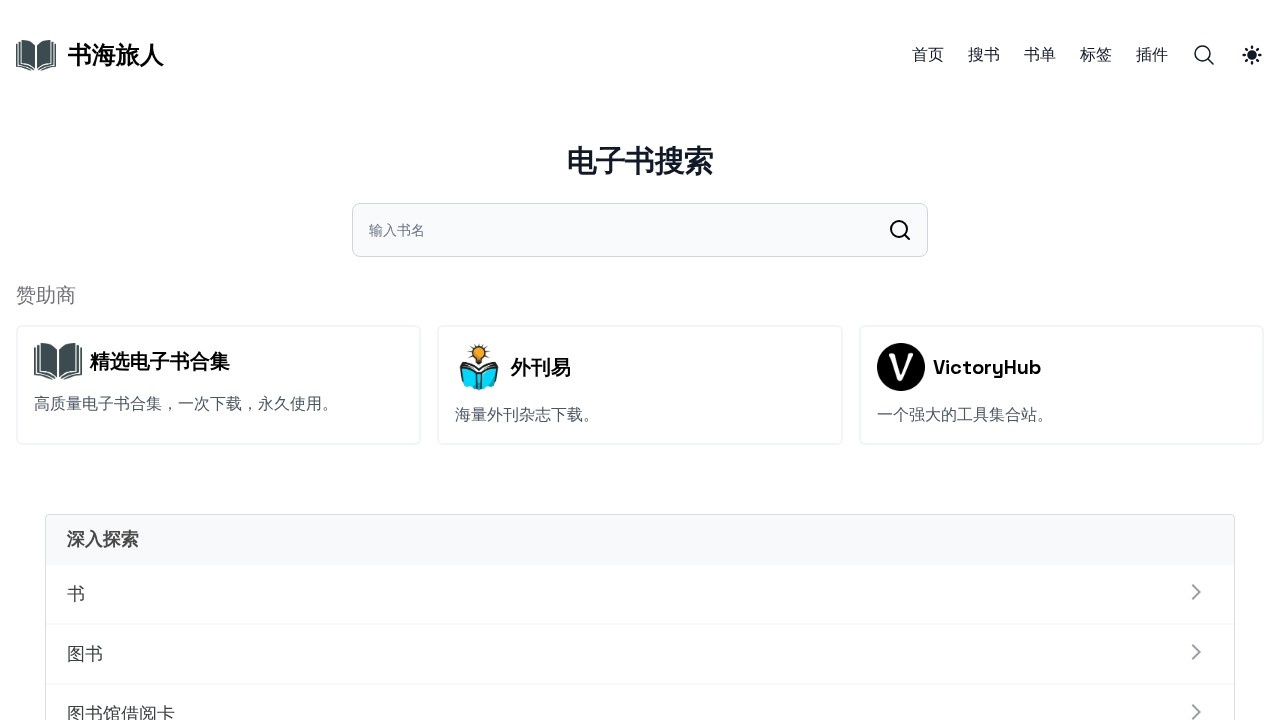Open the 书单 page link
This screenshot has width=1280, height=720.
(x=1039, y=55)
